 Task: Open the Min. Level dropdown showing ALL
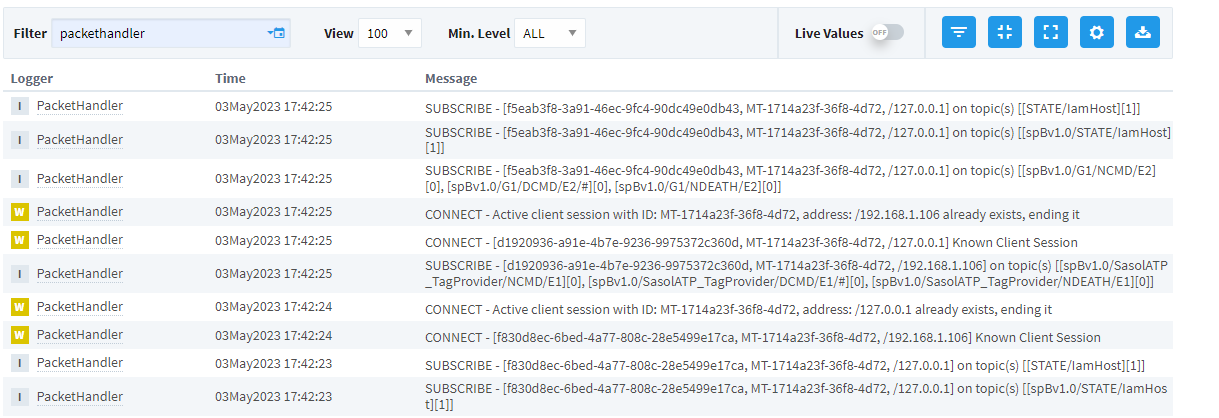549,33
